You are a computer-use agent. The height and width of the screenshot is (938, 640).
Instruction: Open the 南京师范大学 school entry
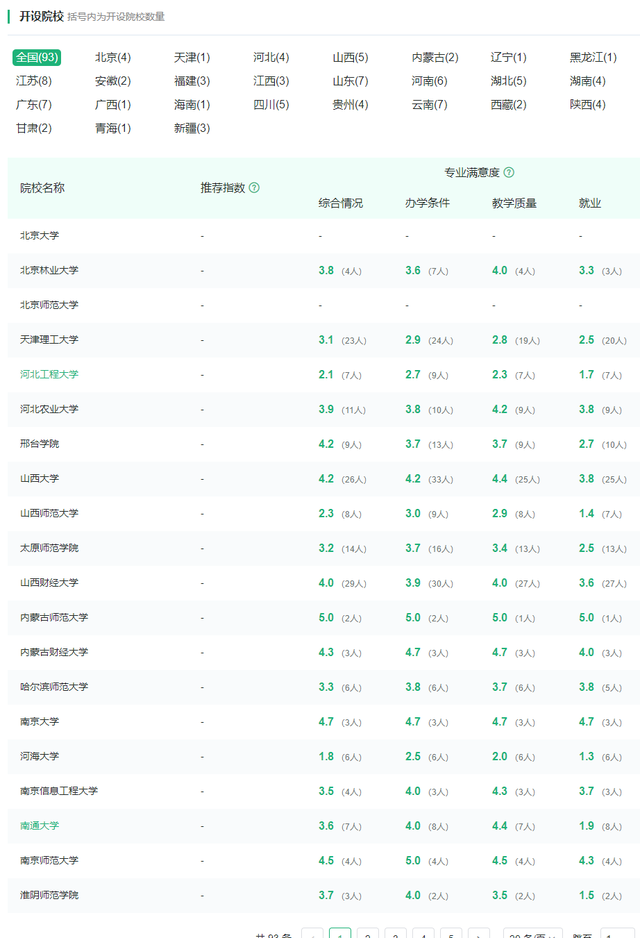tap(49, 860)
